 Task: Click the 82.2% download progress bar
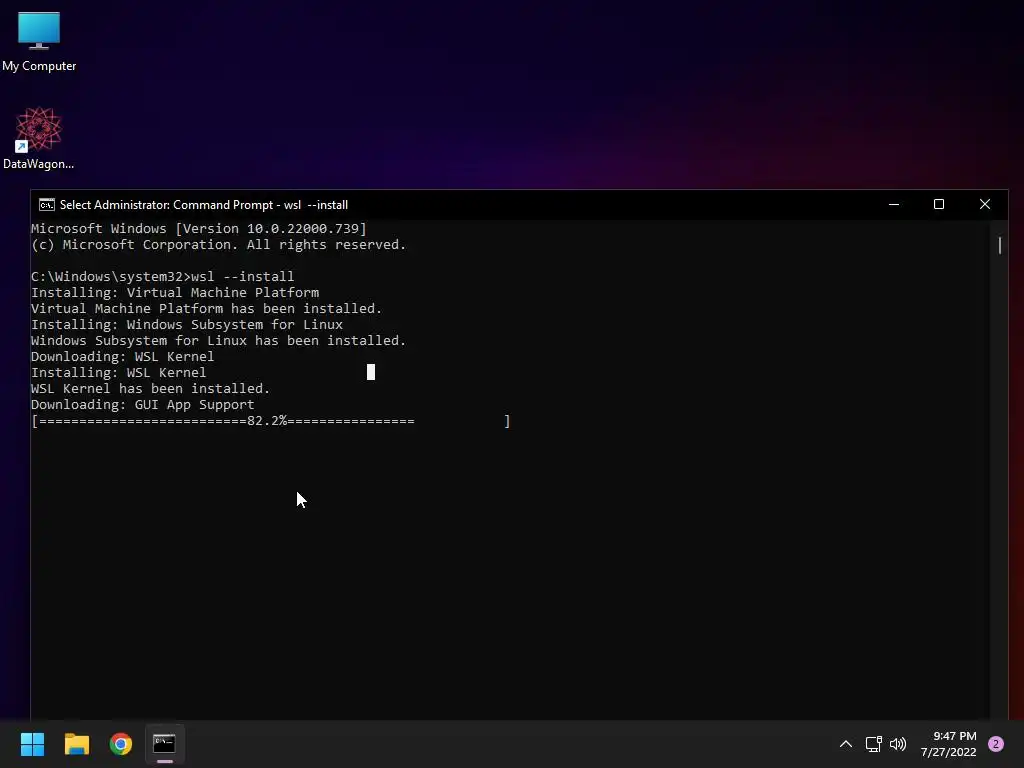tap(270, 421)
